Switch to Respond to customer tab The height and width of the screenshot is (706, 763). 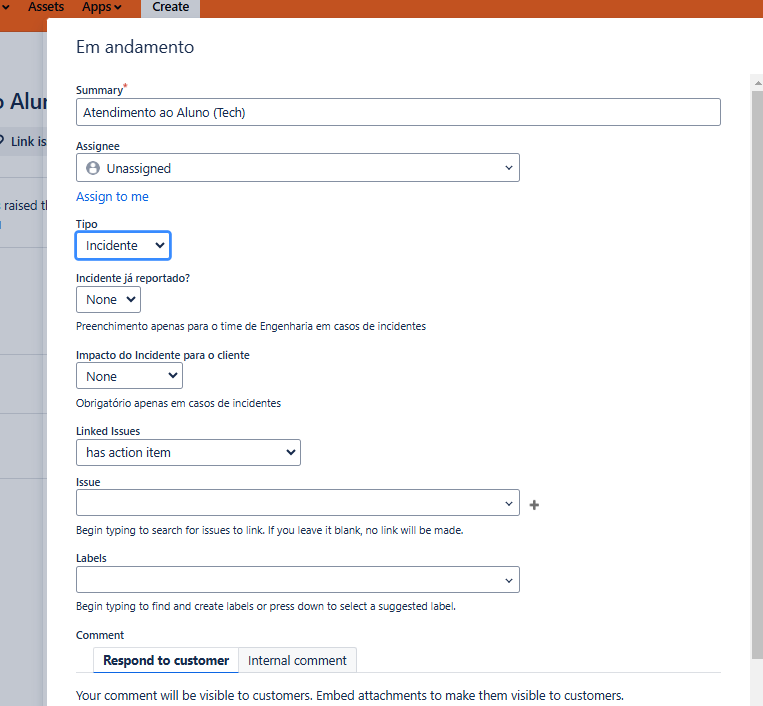166,660
